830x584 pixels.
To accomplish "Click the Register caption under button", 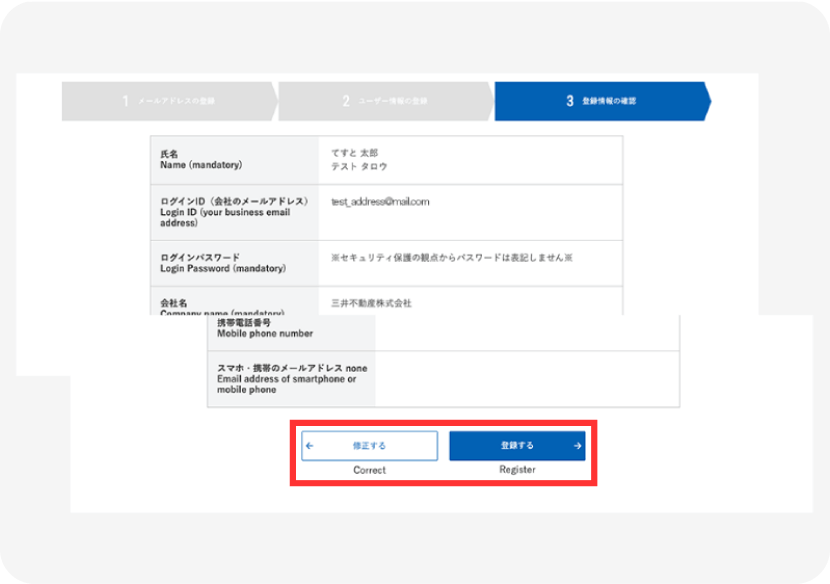I will [x=517, y=470].
